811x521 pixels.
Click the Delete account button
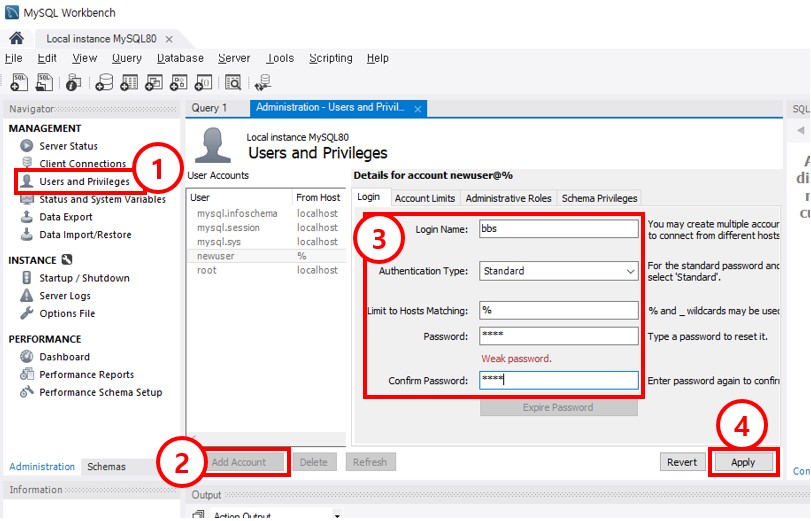(x=314, y=462)
